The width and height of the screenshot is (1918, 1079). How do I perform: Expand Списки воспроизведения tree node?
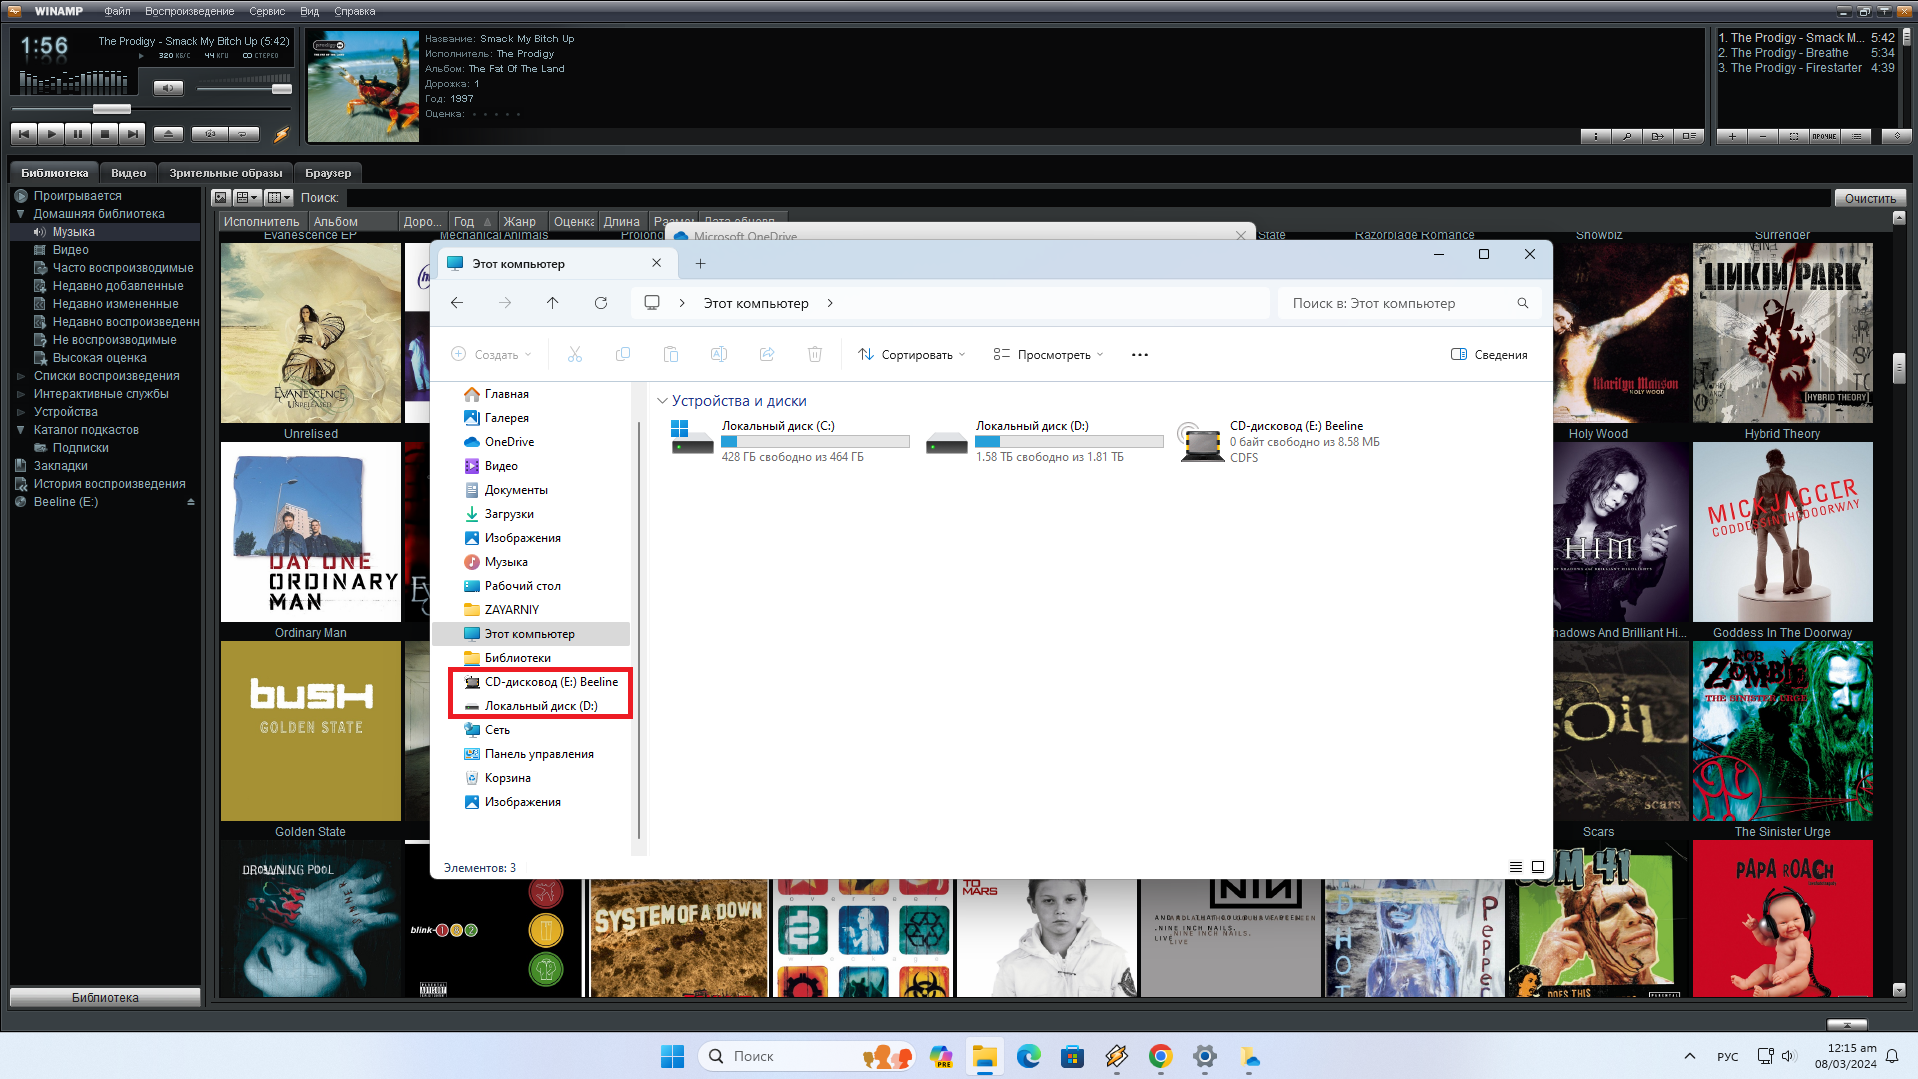coord(20,376)
